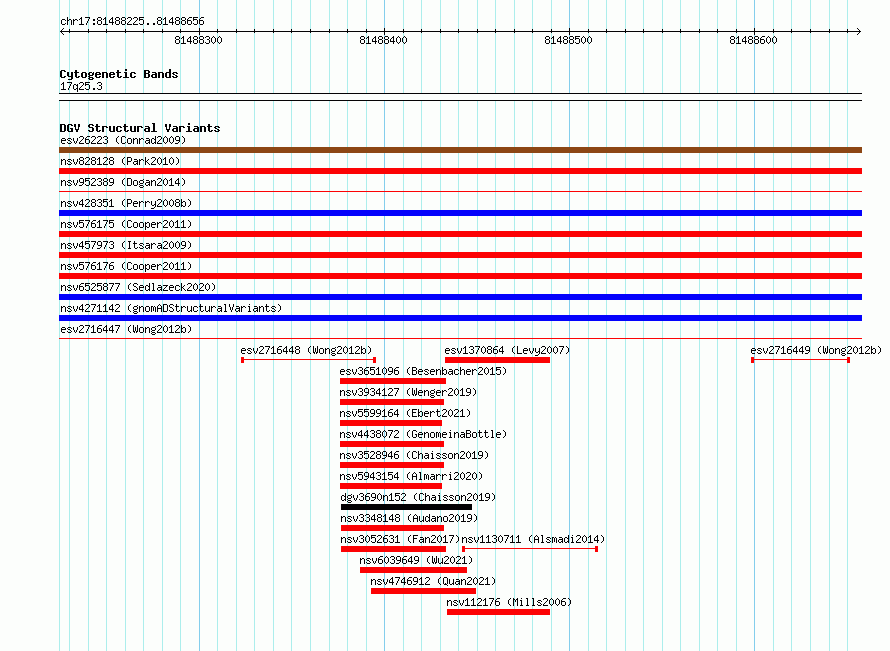Select the blue nsv428351 variant bar
Image resolution: width=890 pixels, height=651 pixels.
pyautogui.click(x=460, y=213)
